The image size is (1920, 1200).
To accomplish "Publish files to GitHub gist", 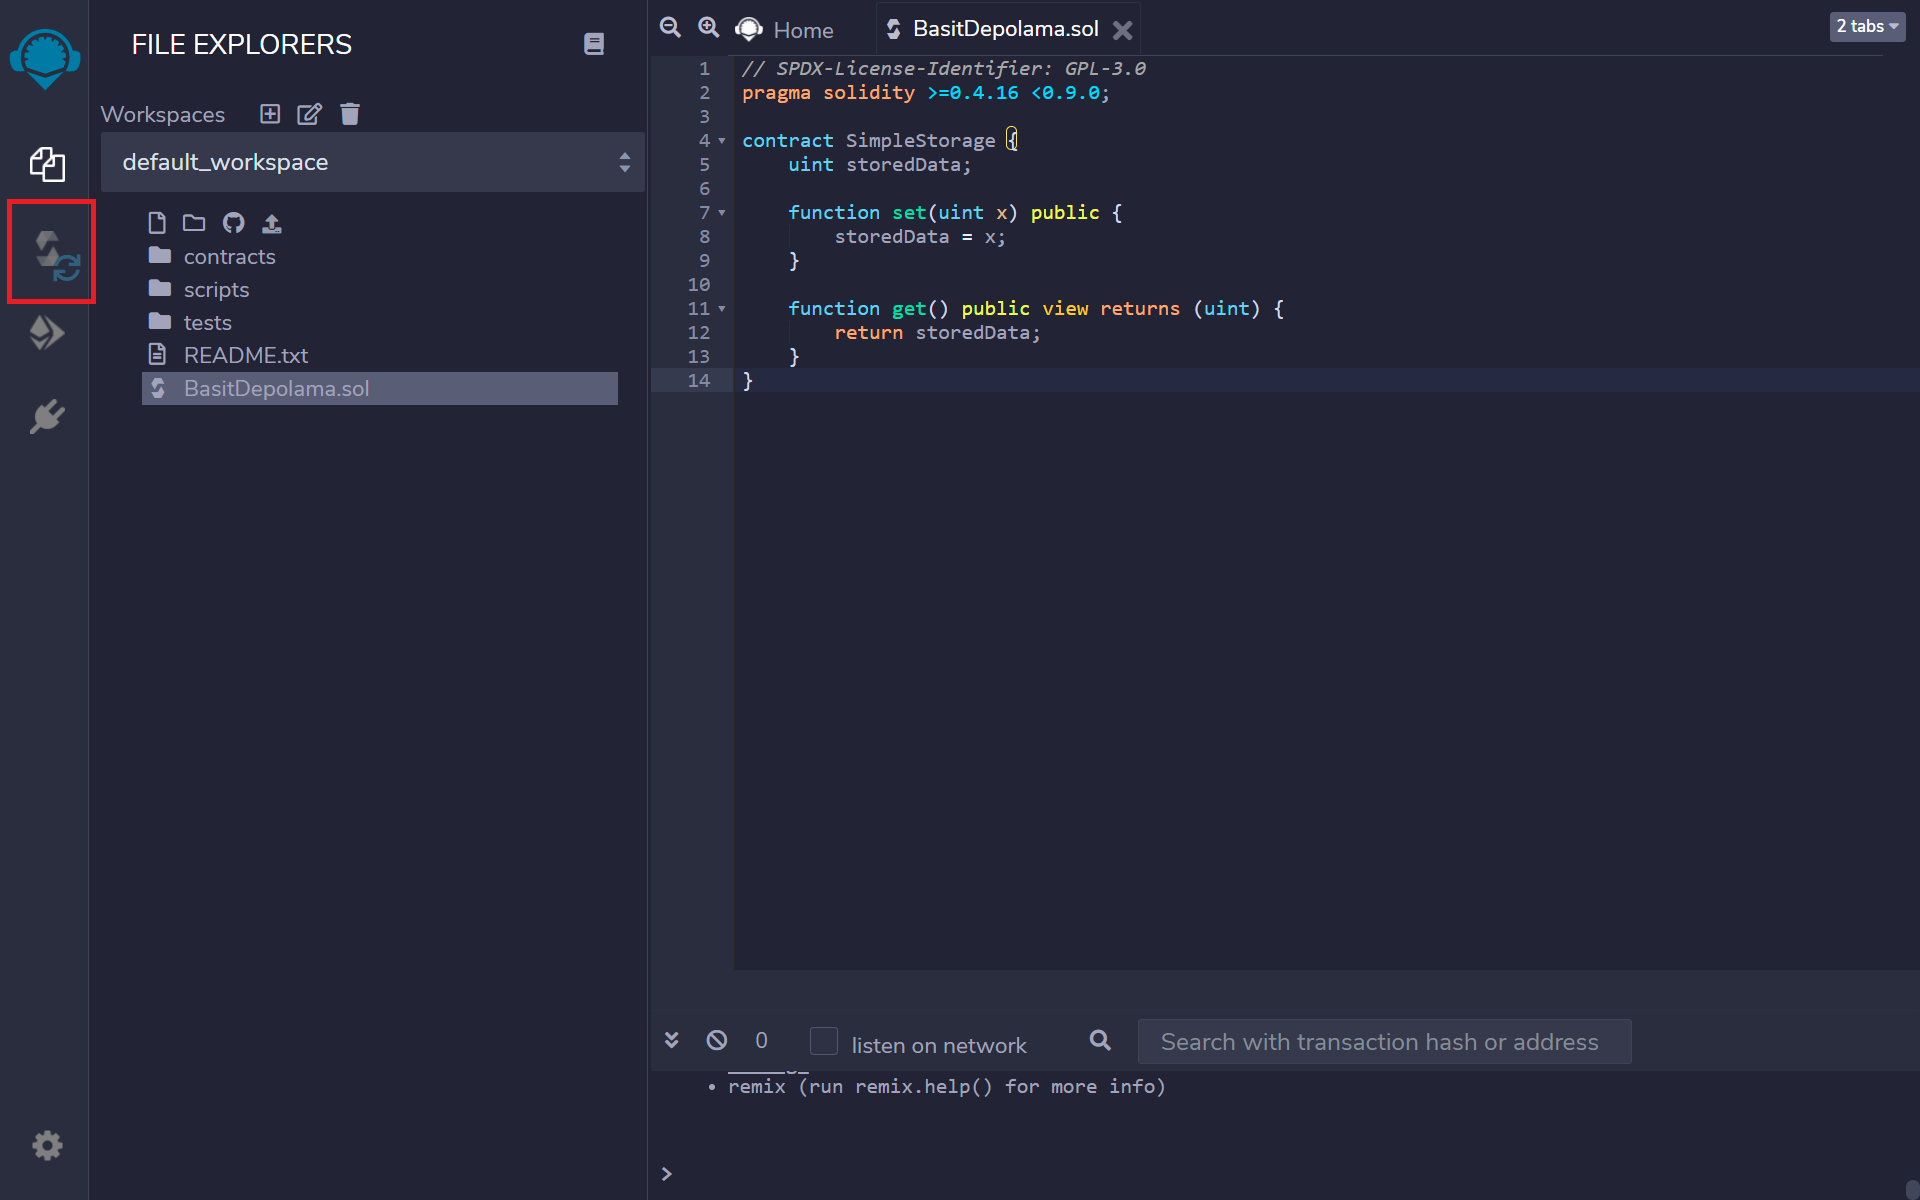I will coord(233,222).
